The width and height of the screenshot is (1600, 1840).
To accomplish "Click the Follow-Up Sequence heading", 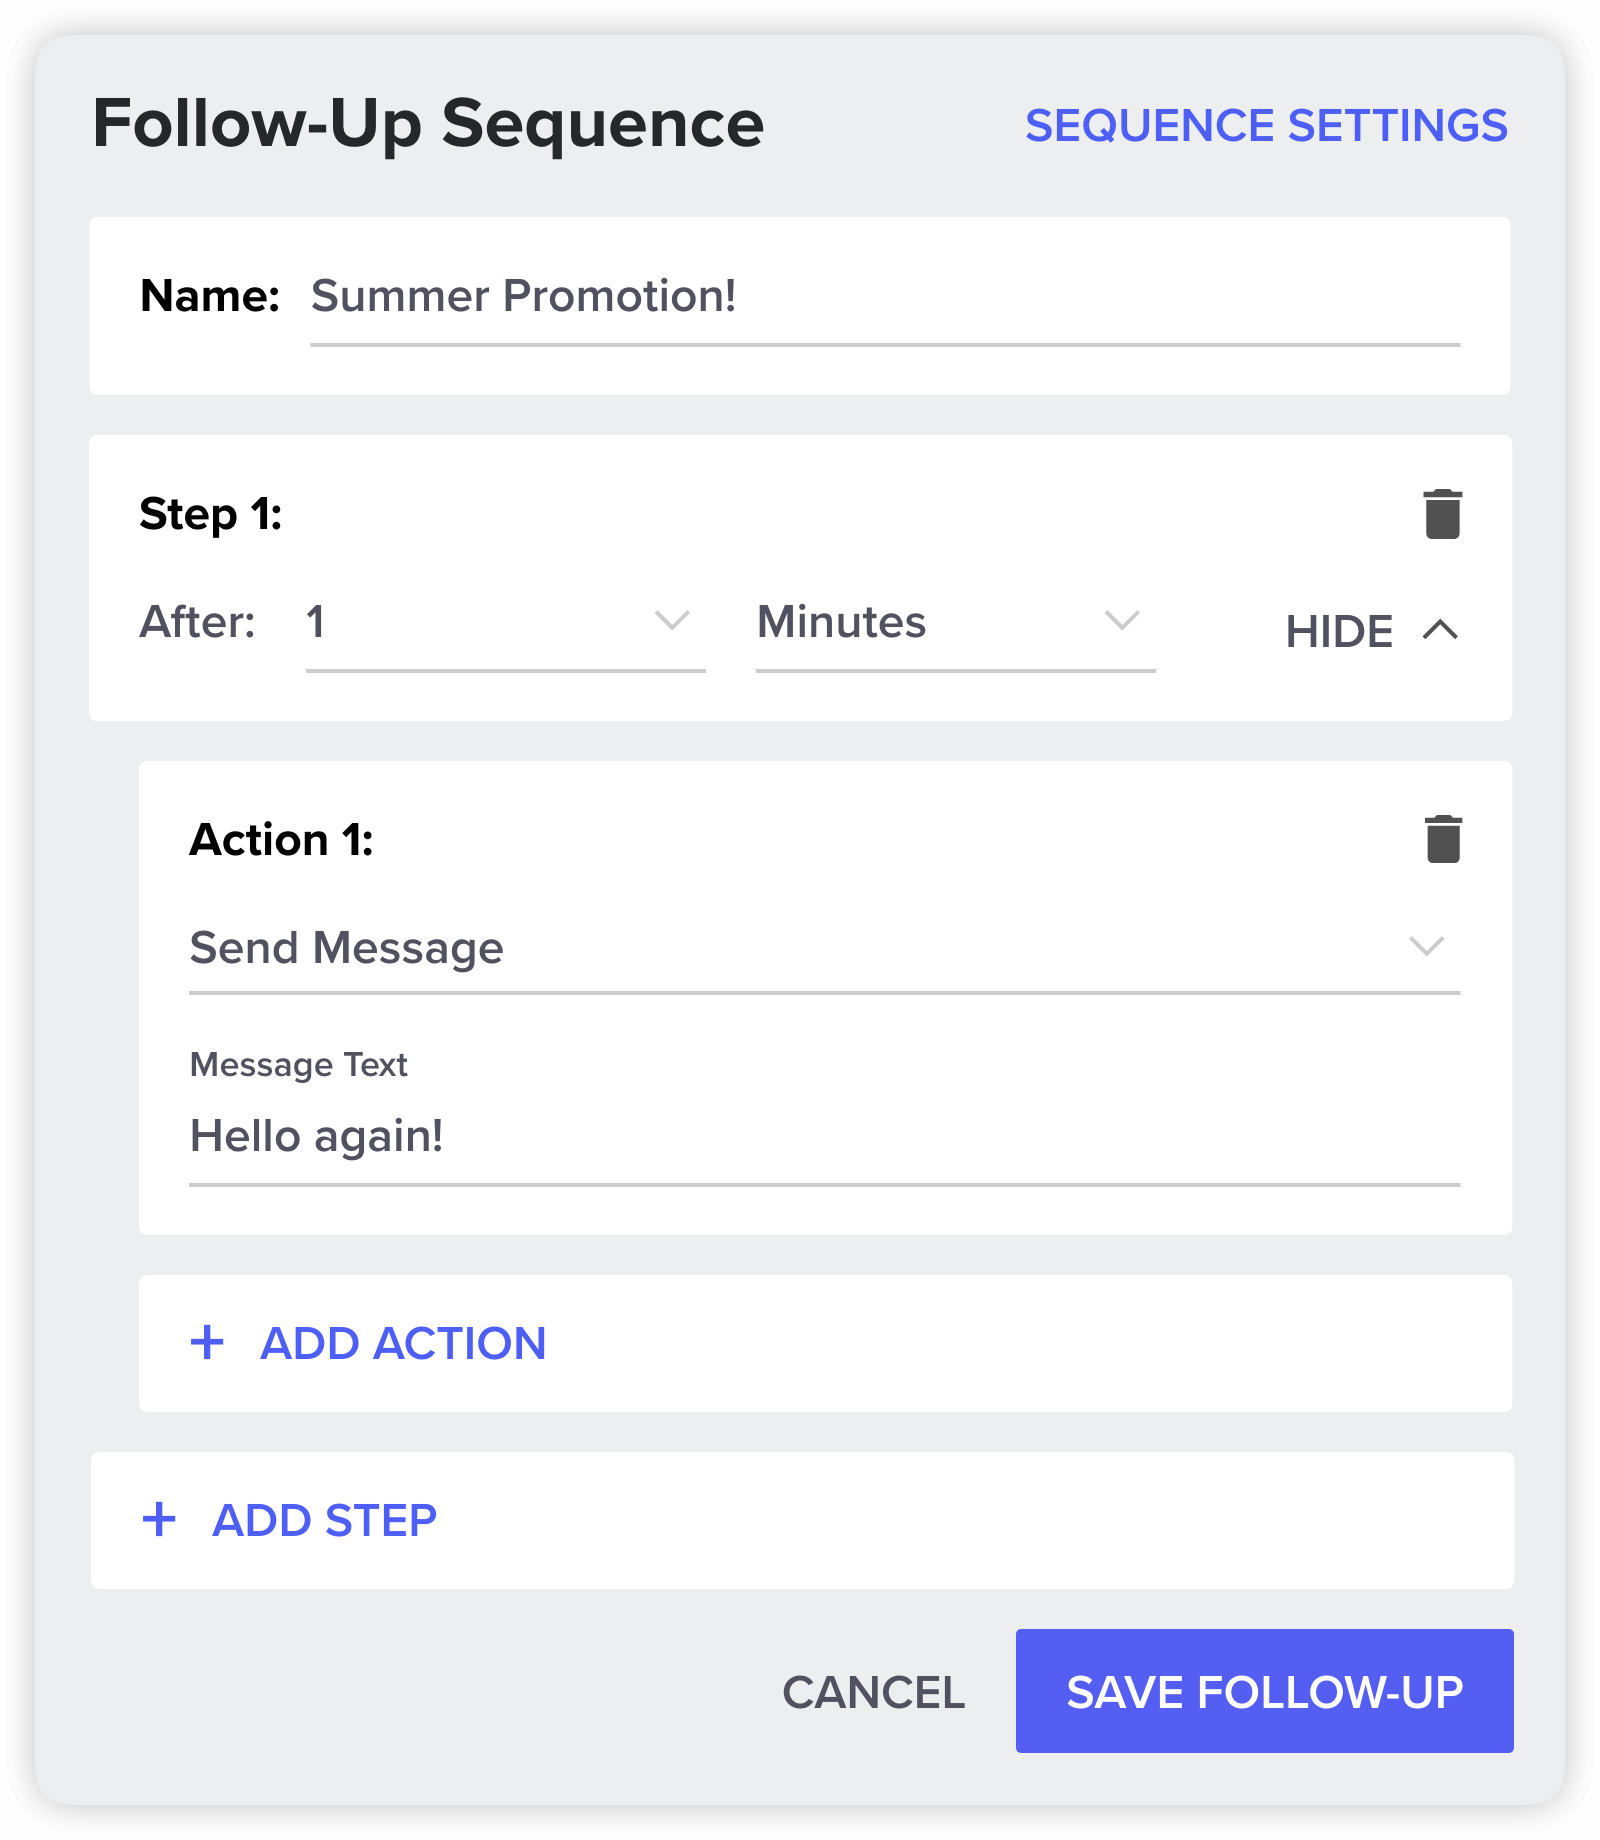I will coord(428,124).
